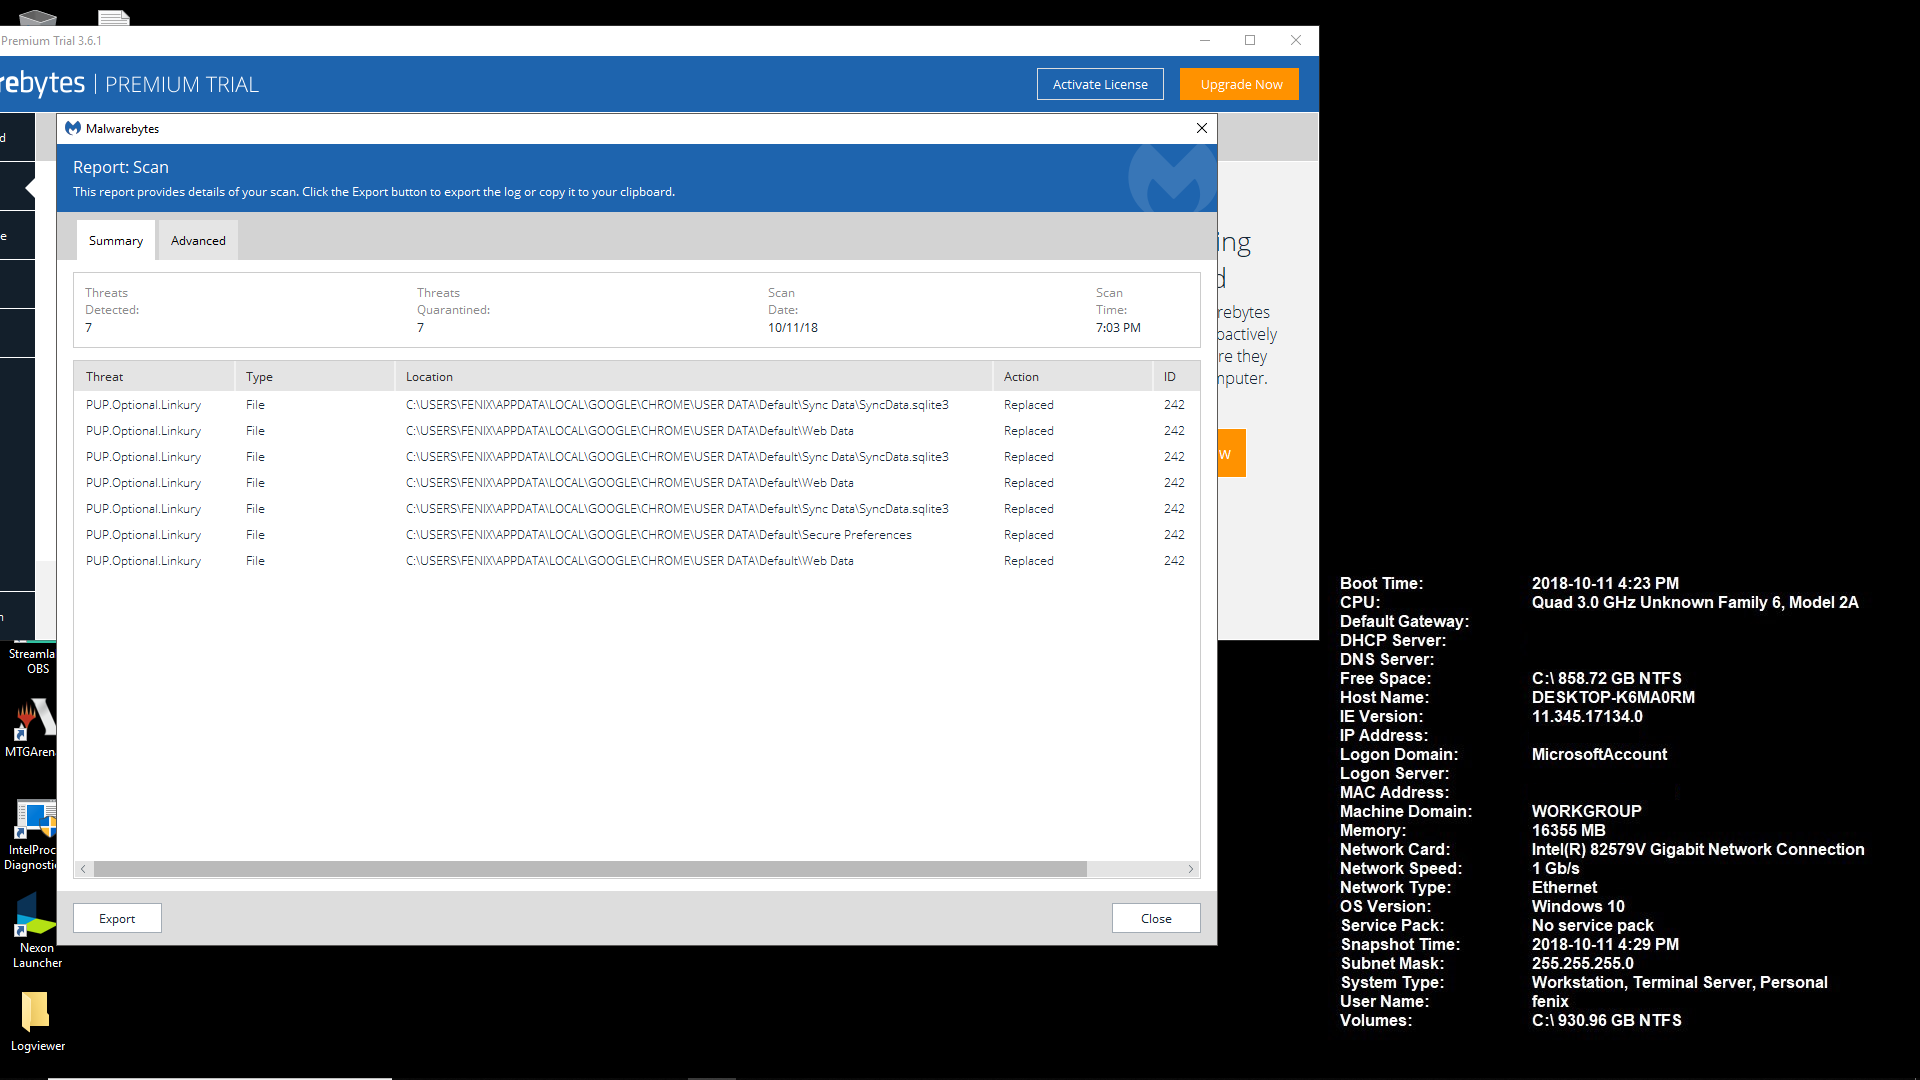Click the PREMIUM TRIAL text in the main header
1920x1080 pixels.
pyautogui.click(x=182, y=85)
